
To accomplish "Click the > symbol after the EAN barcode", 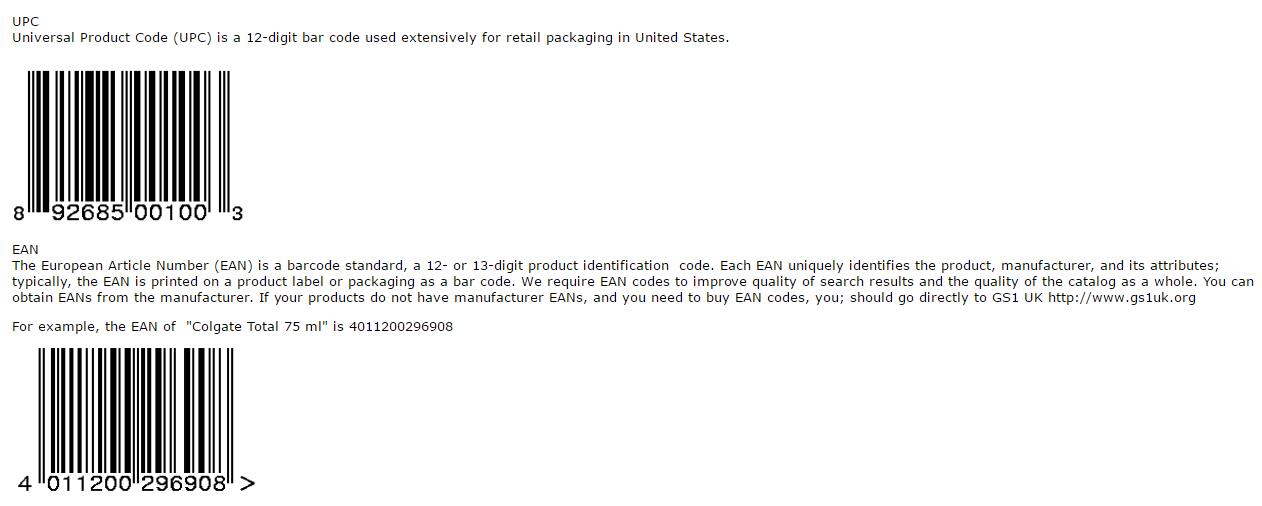I will (248, 484).
